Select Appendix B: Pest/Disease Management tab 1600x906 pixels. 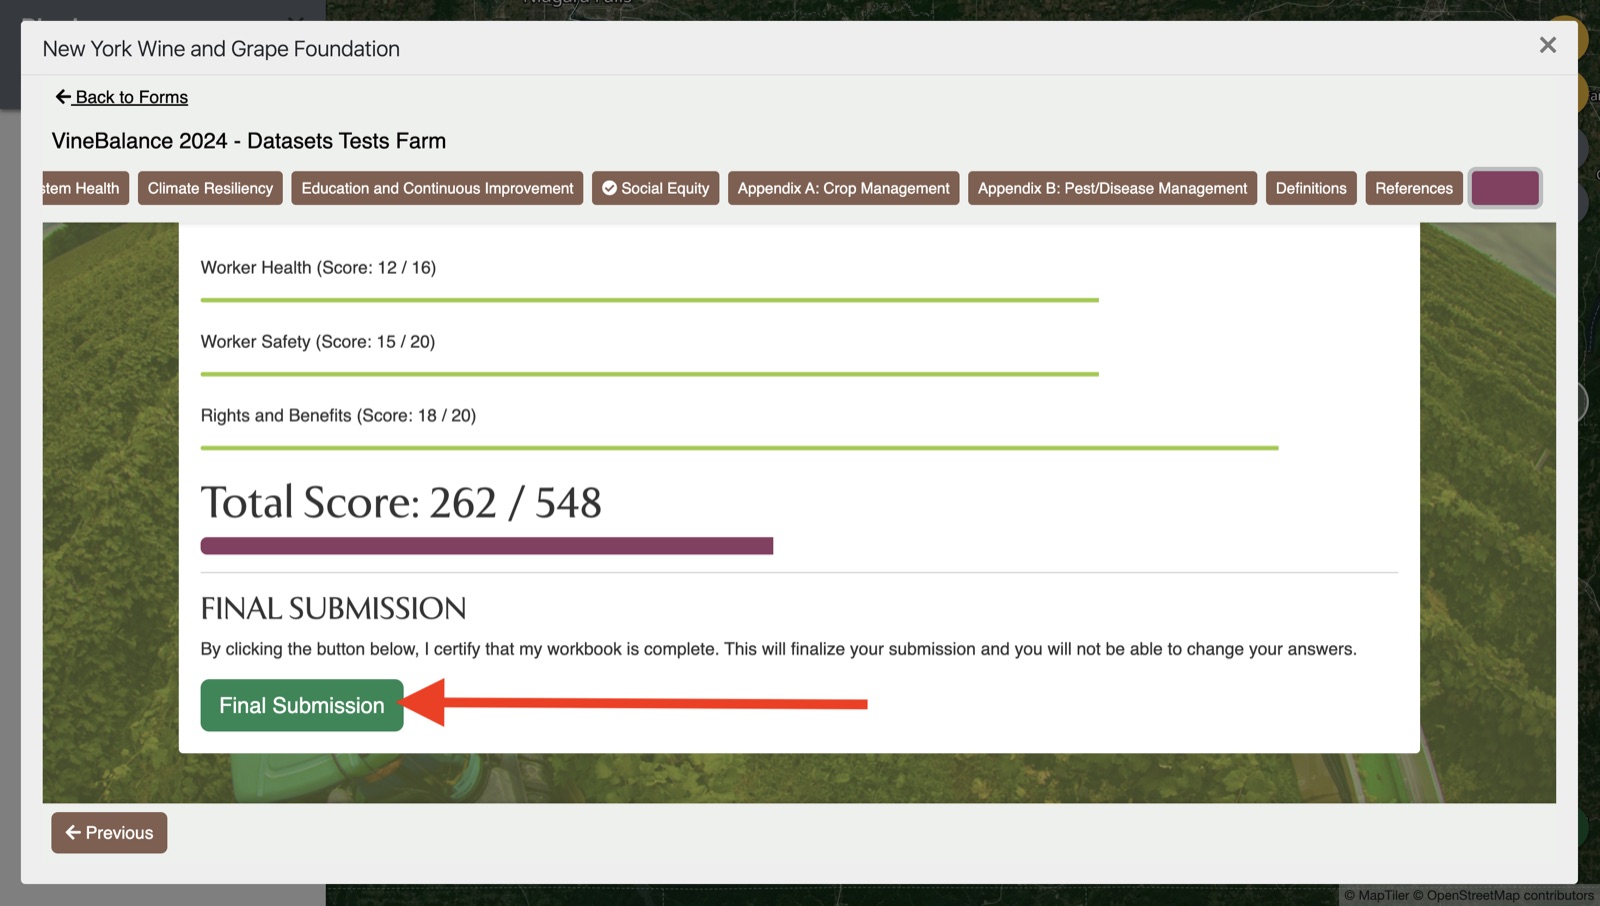pos(1112,188)
